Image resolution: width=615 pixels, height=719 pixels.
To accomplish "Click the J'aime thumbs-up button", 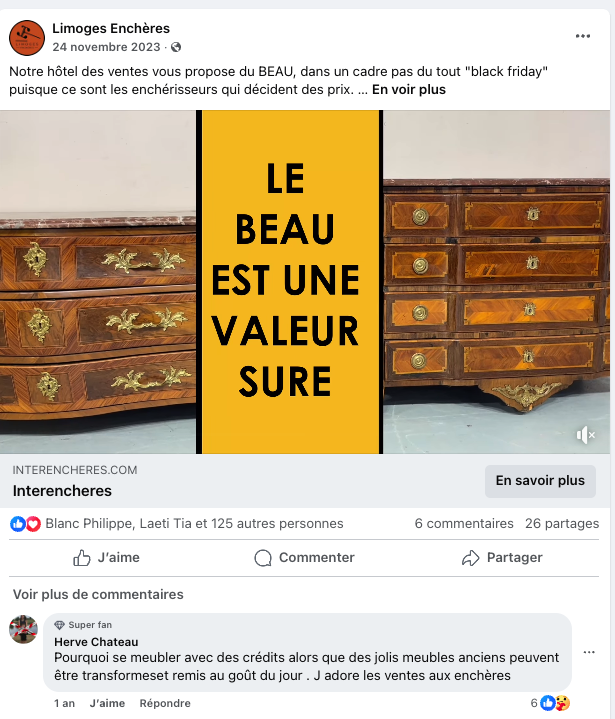I will (x=106, y=558).
